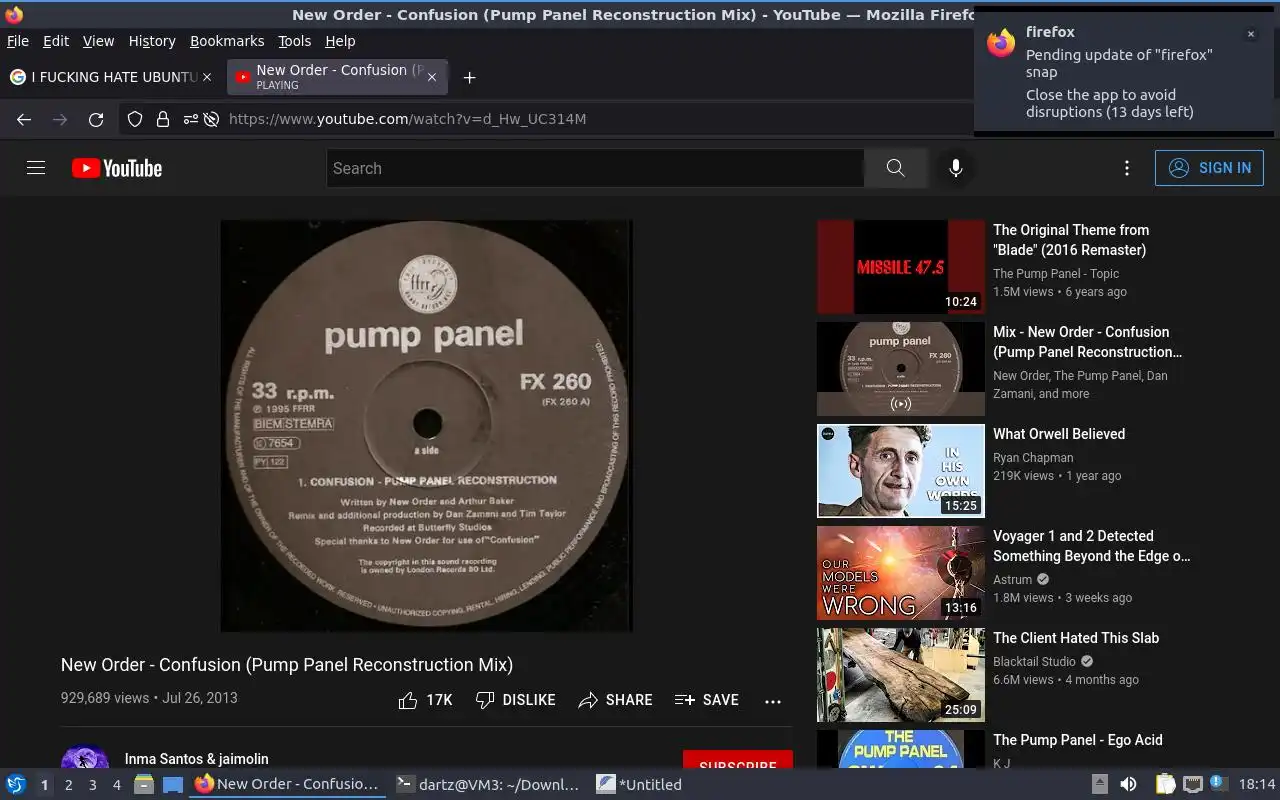1280x800 pixels.
Task: Dismiss the firefox snap notification
Action: [1250, 34]
